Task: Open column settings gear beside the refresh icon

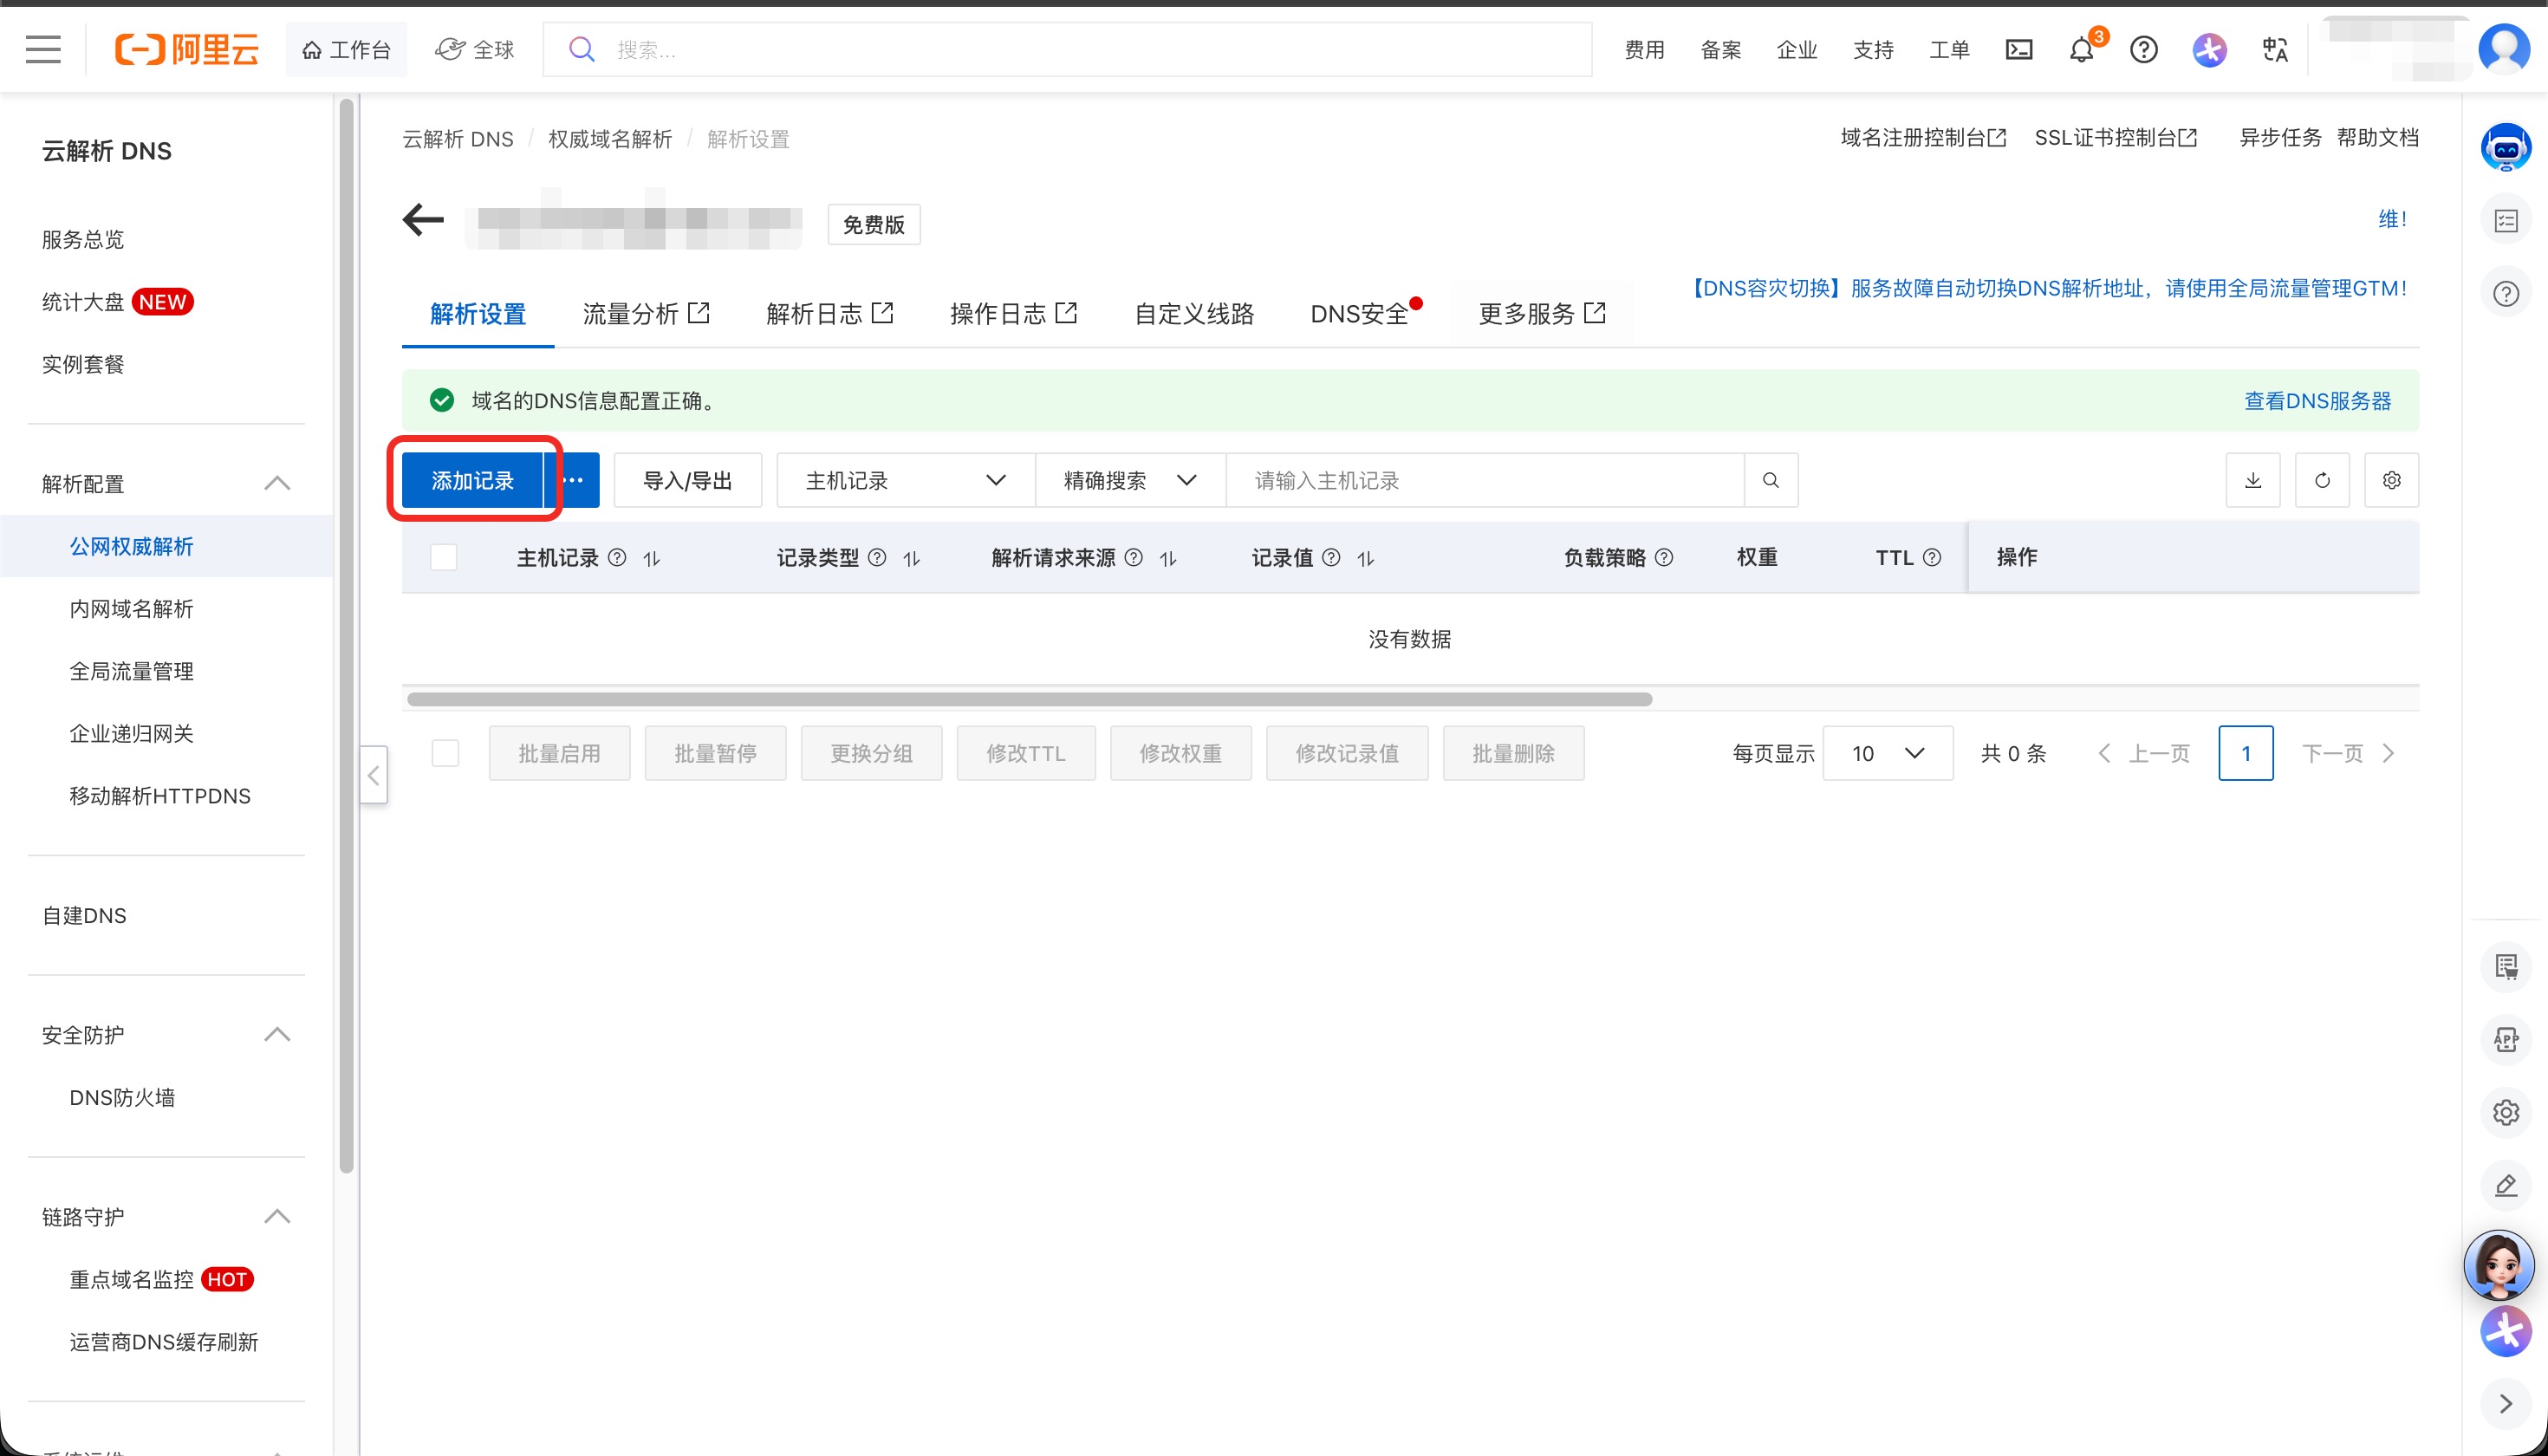Action: pos(2392,480)
